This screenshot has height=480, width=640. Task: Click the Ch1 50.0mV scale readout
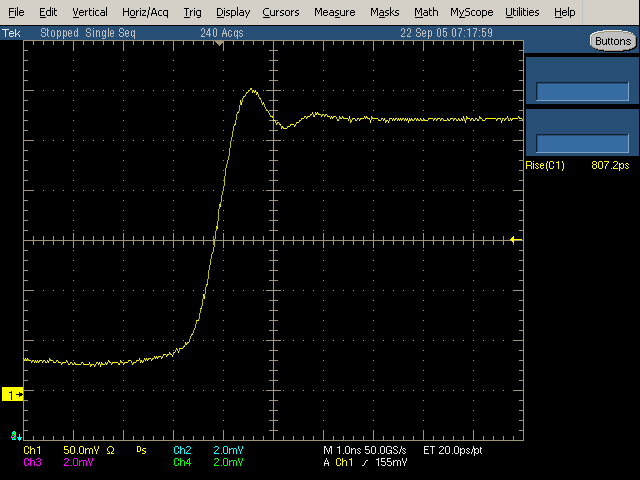point(83,451)
